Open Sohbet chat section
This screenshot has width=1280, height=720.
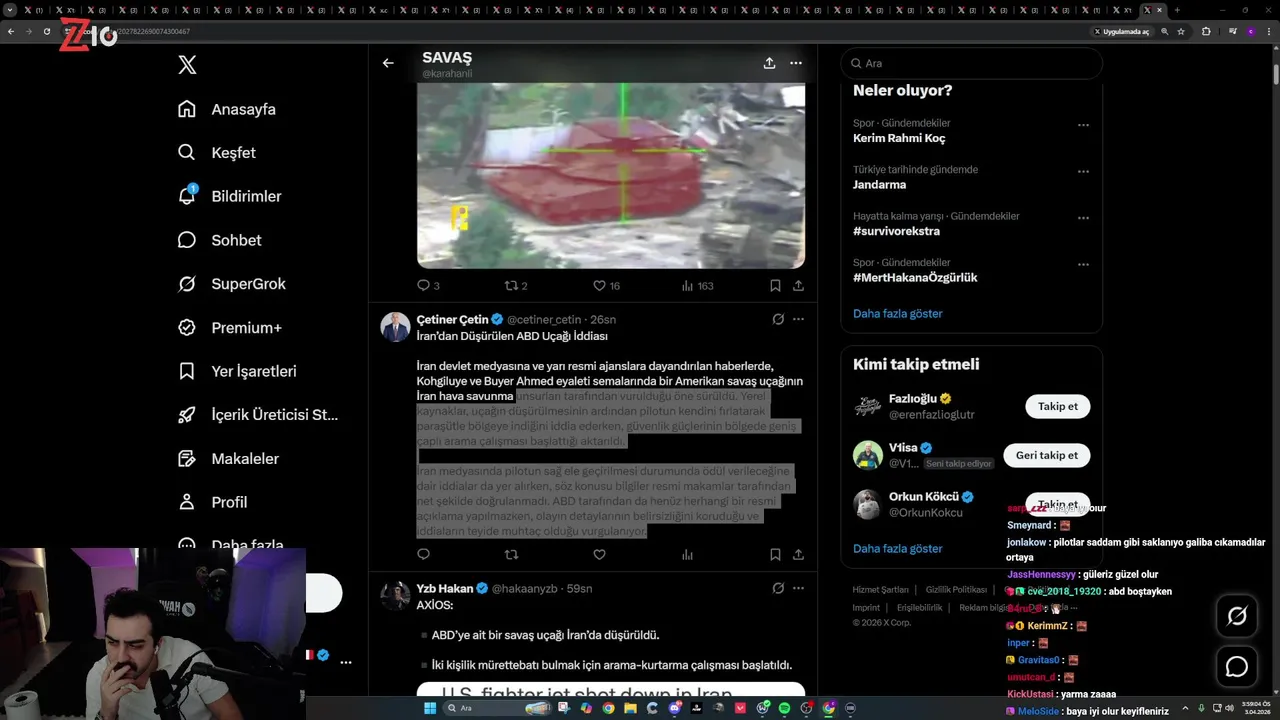click(x=219, y=240)
